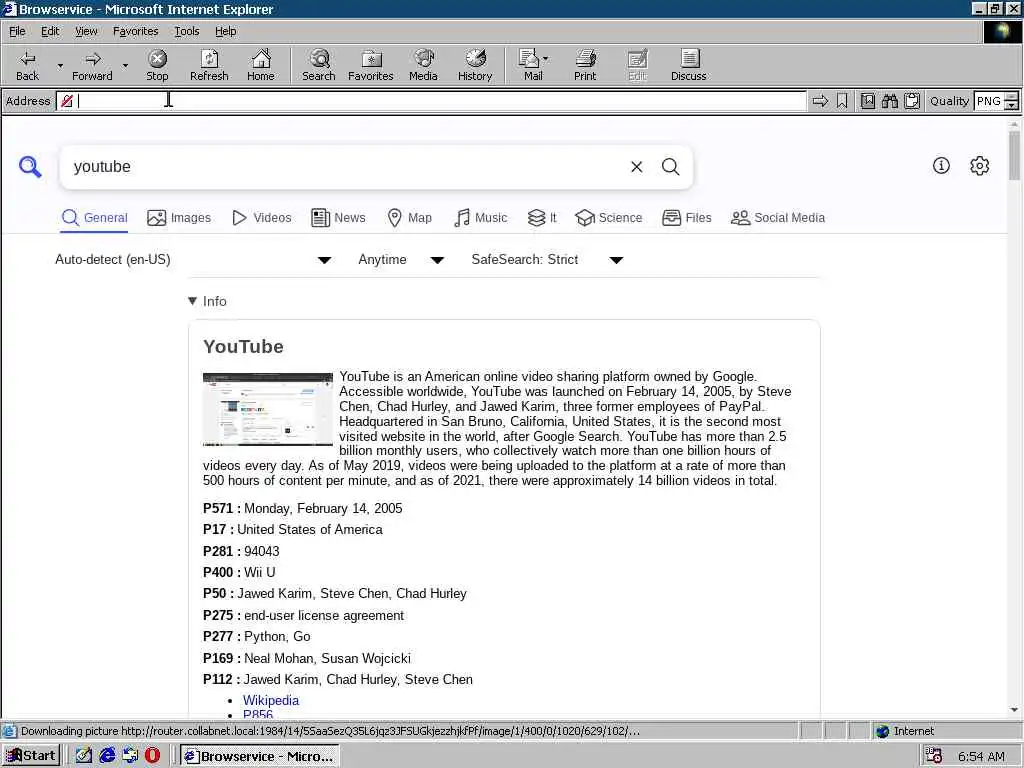Click the bookmarks book icon in Browservice bar

click(867, 101)
